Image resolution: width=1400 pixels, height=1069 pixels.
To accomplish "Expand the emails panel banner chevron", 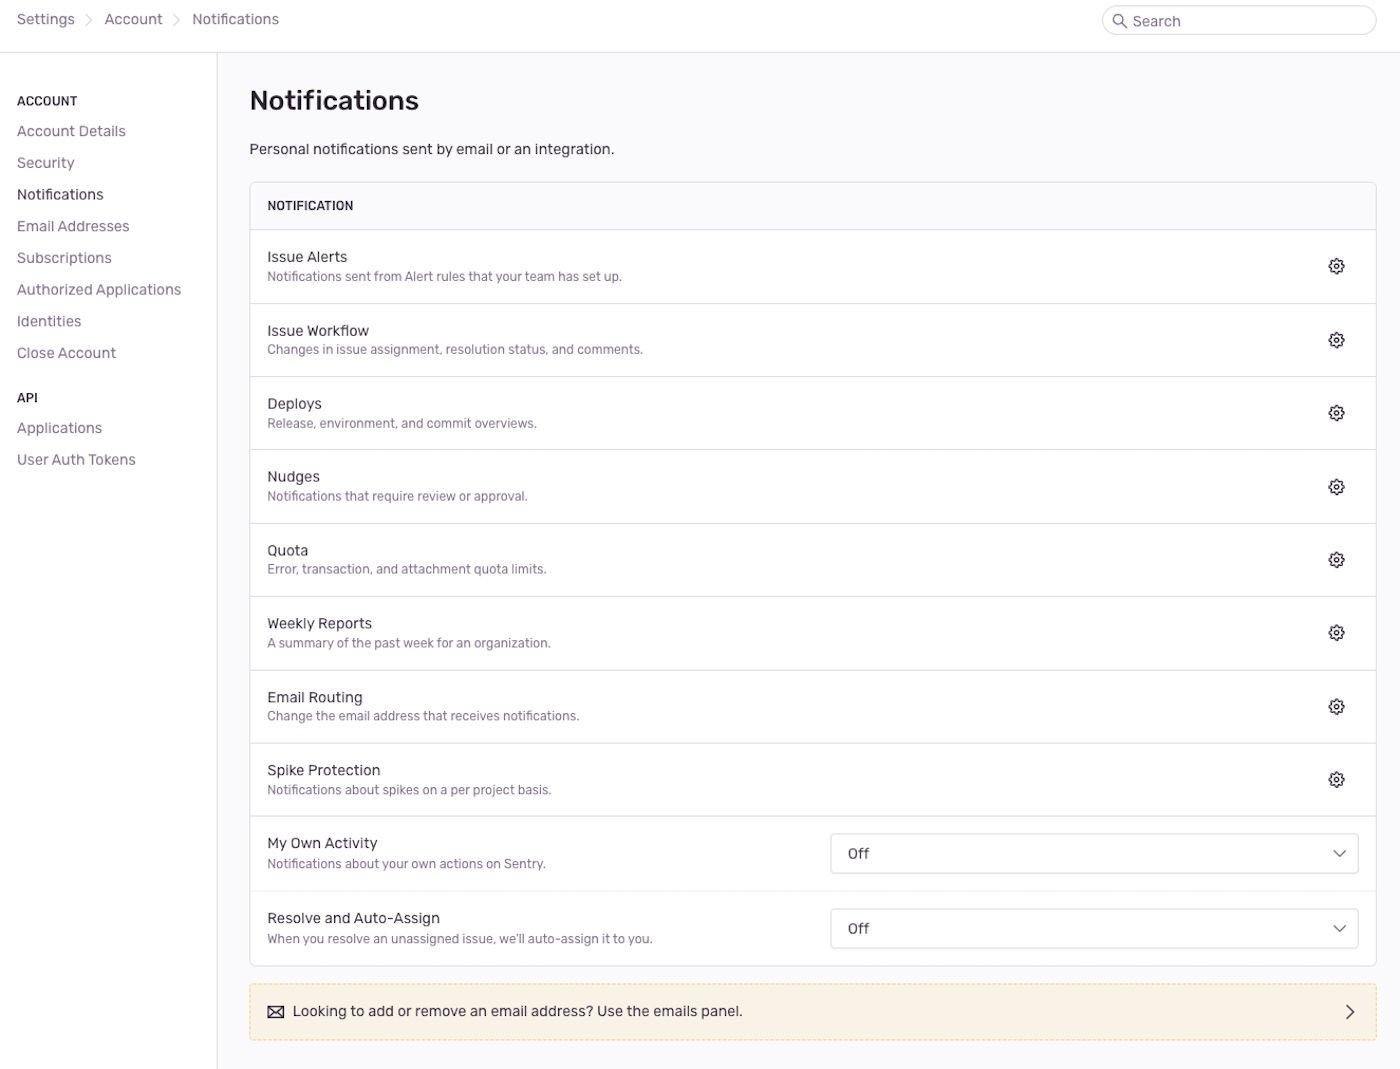I will pyautogui.click(x=1349, y=1011).
